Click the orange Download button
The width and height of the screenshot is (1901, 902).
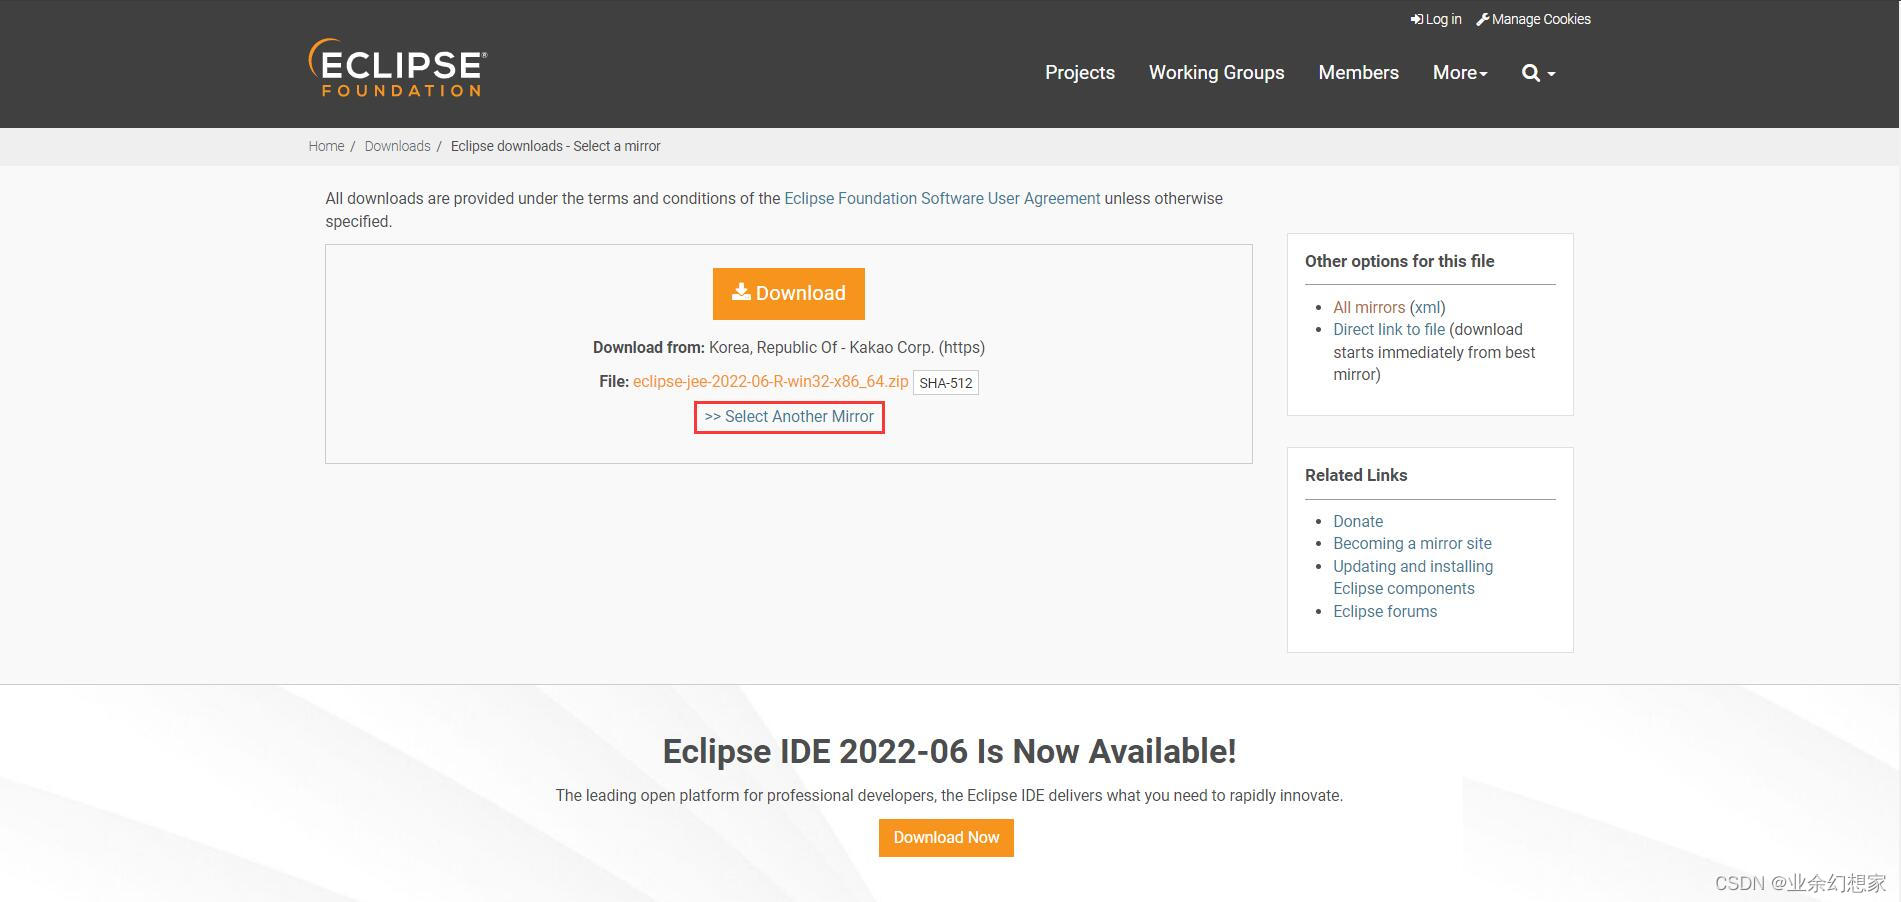click(x=789, y=293)
